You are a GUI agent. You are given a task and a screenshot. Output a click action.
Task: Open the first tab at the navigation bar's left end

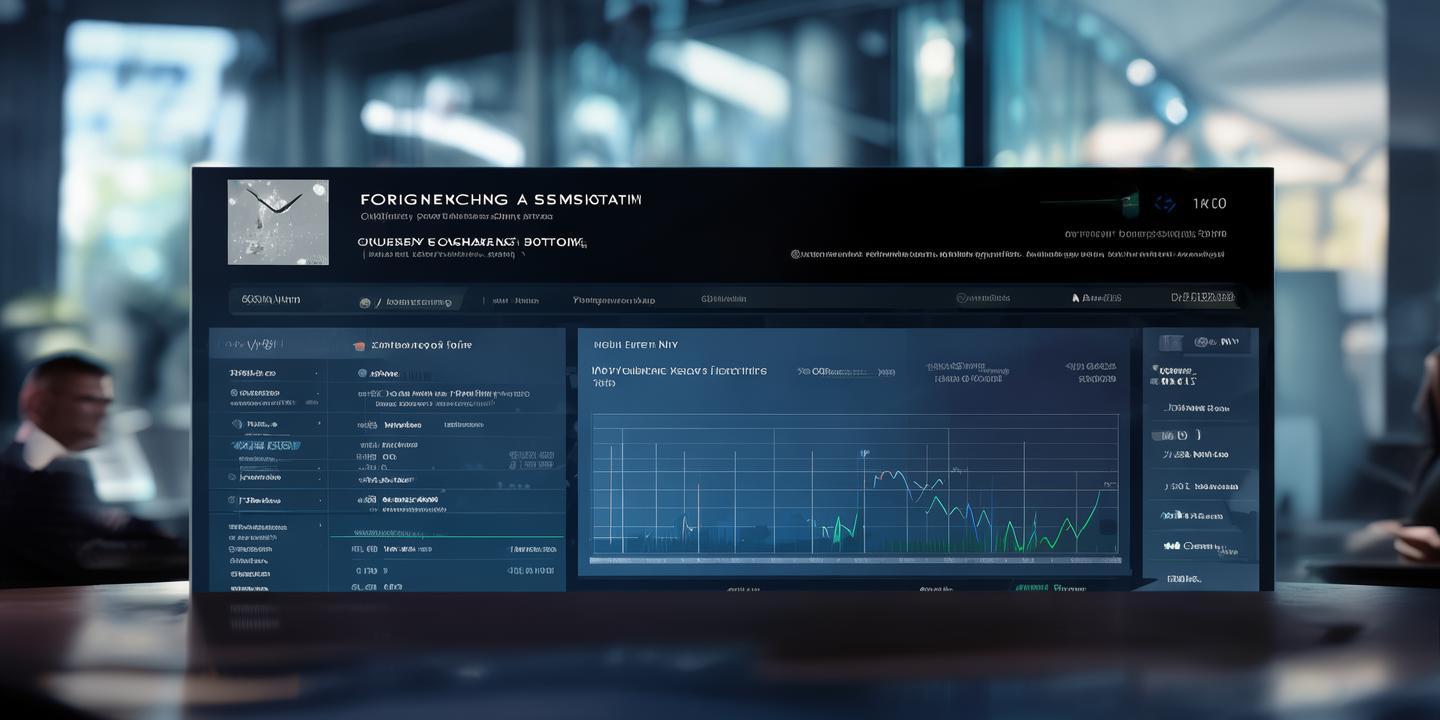click(270, 299)
